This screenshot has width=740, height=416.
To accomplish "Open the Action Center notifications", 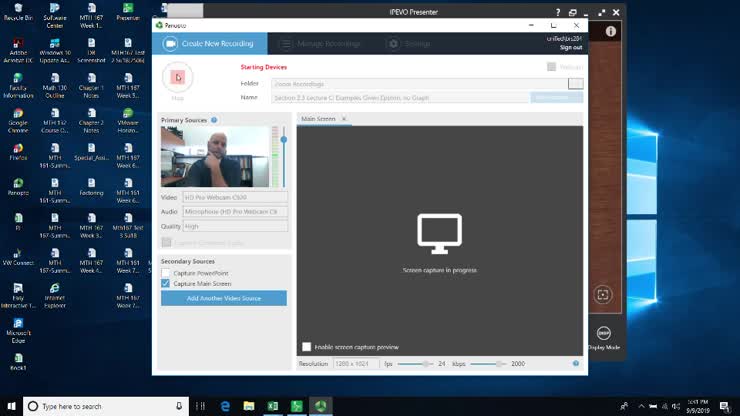I will (x=725, y=406).
